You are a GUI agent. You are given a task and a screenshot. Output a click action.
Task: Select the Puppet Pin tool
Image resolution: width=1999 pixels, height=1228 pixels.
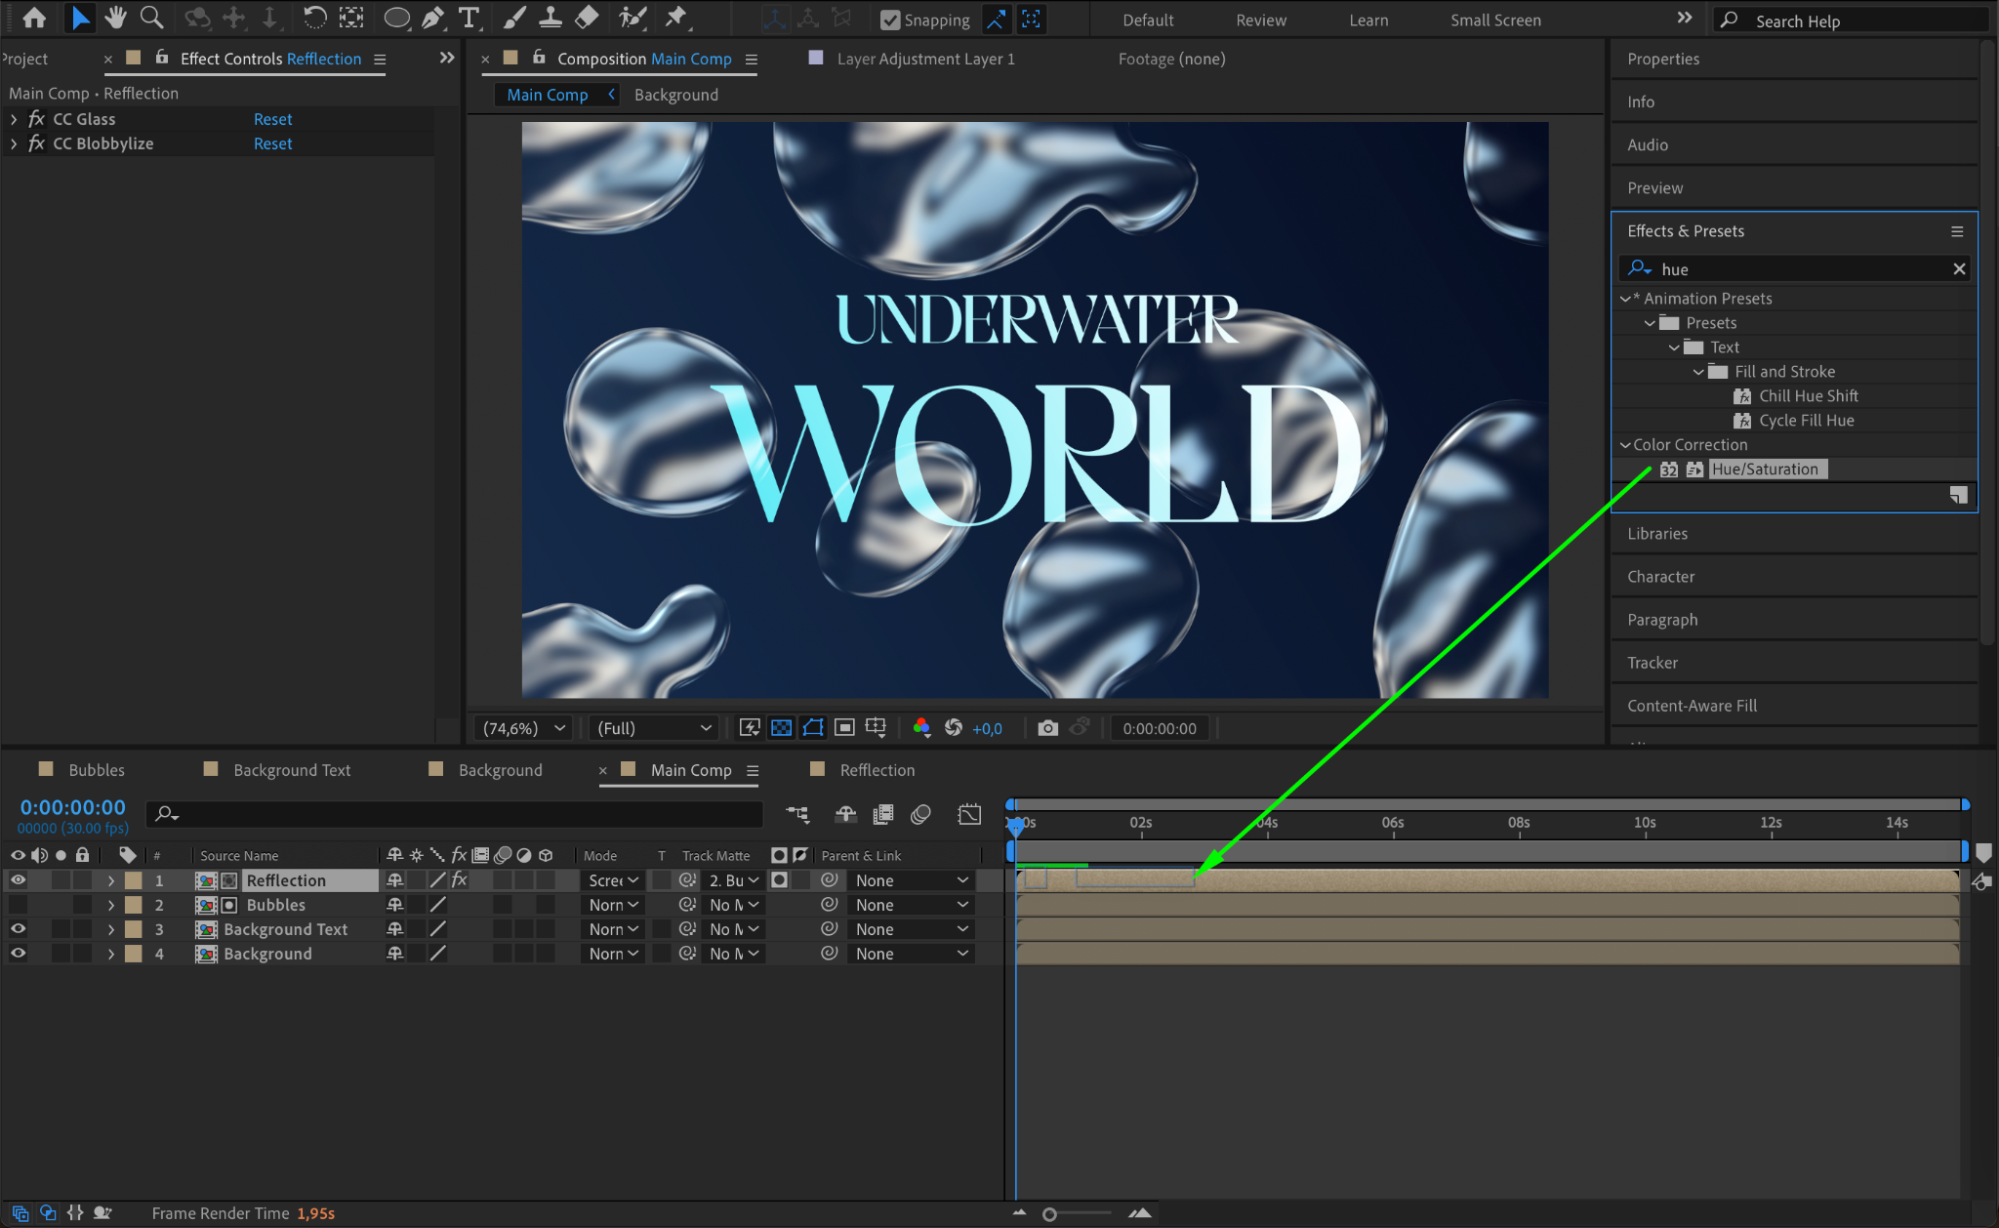pos(677,17)
